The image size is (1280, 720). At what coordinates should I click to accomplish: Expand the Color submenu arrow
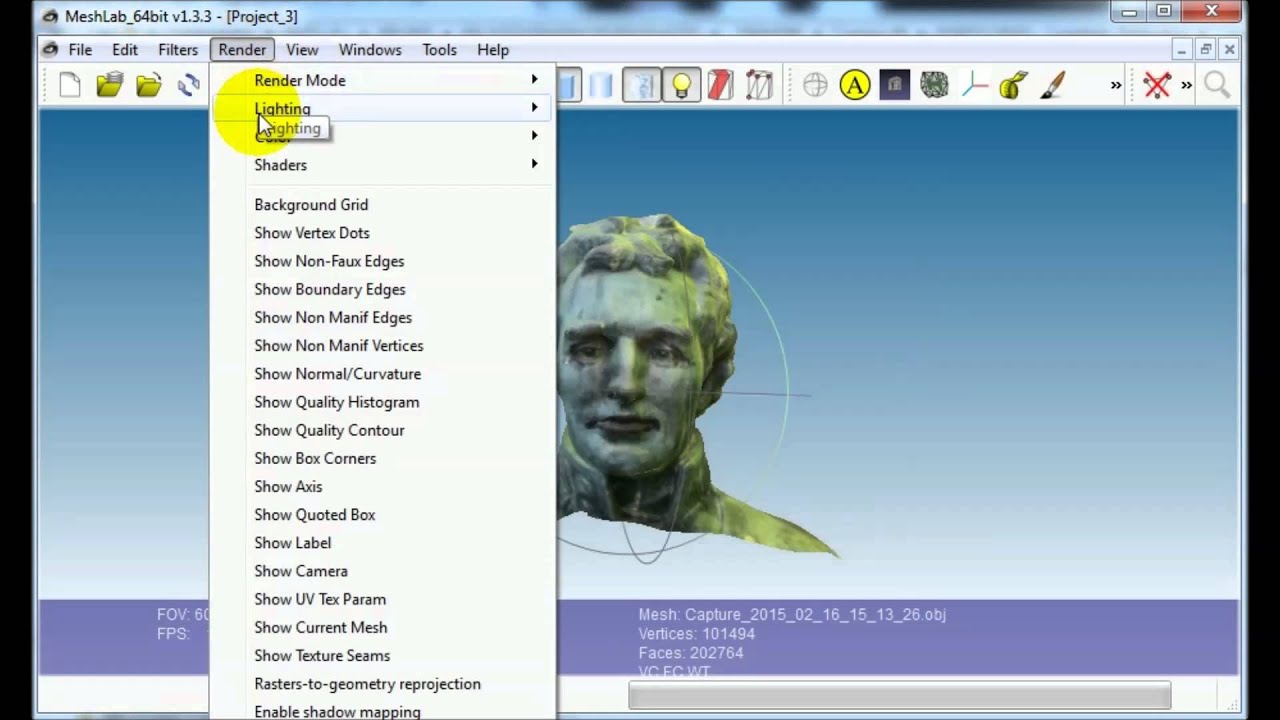[534, 135]
